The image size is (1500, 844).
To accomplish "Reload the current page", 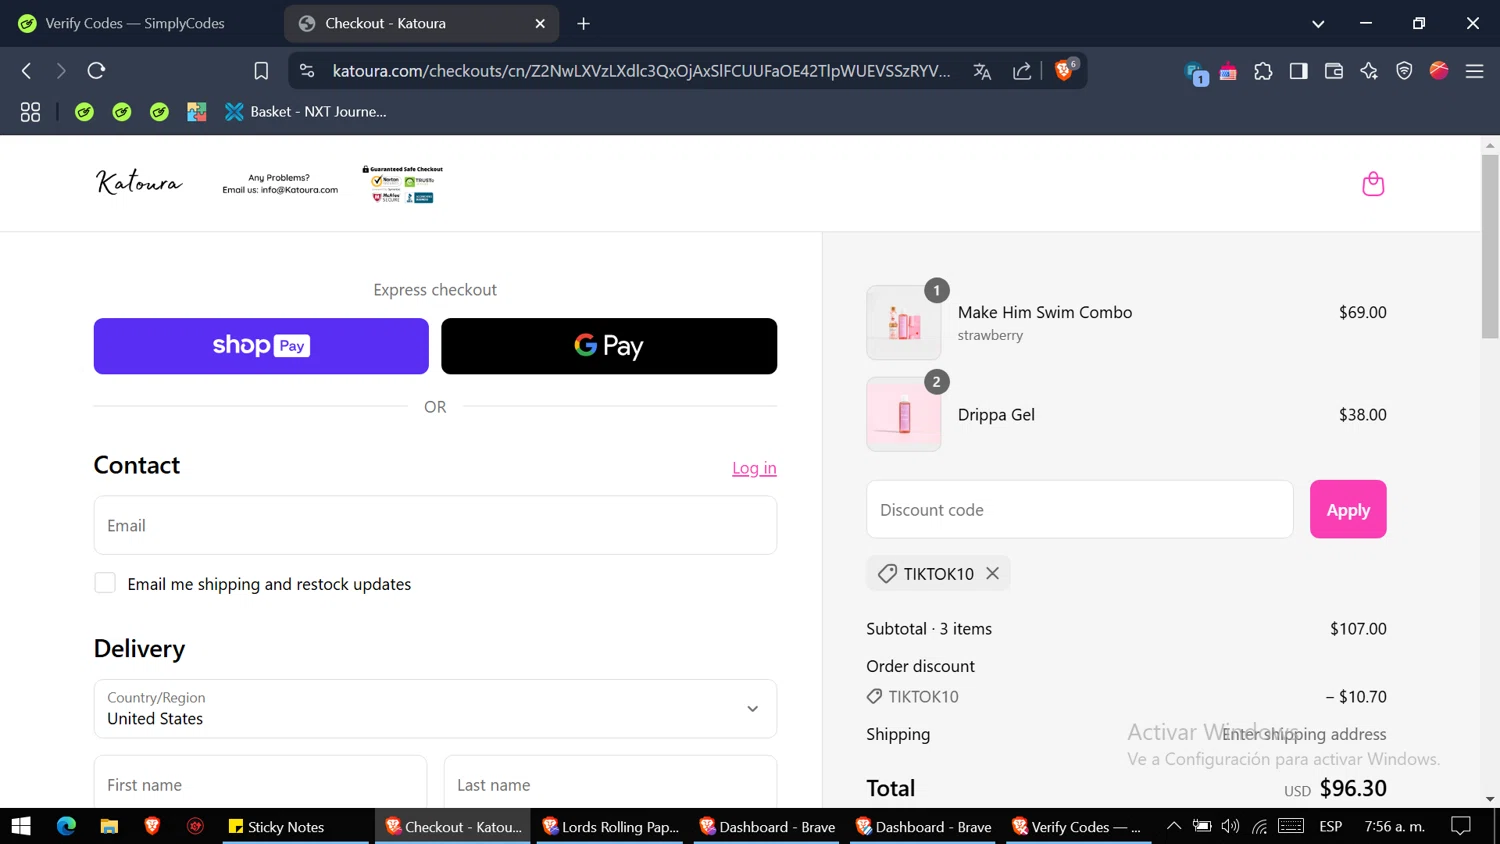I will [x=96, y=70].
